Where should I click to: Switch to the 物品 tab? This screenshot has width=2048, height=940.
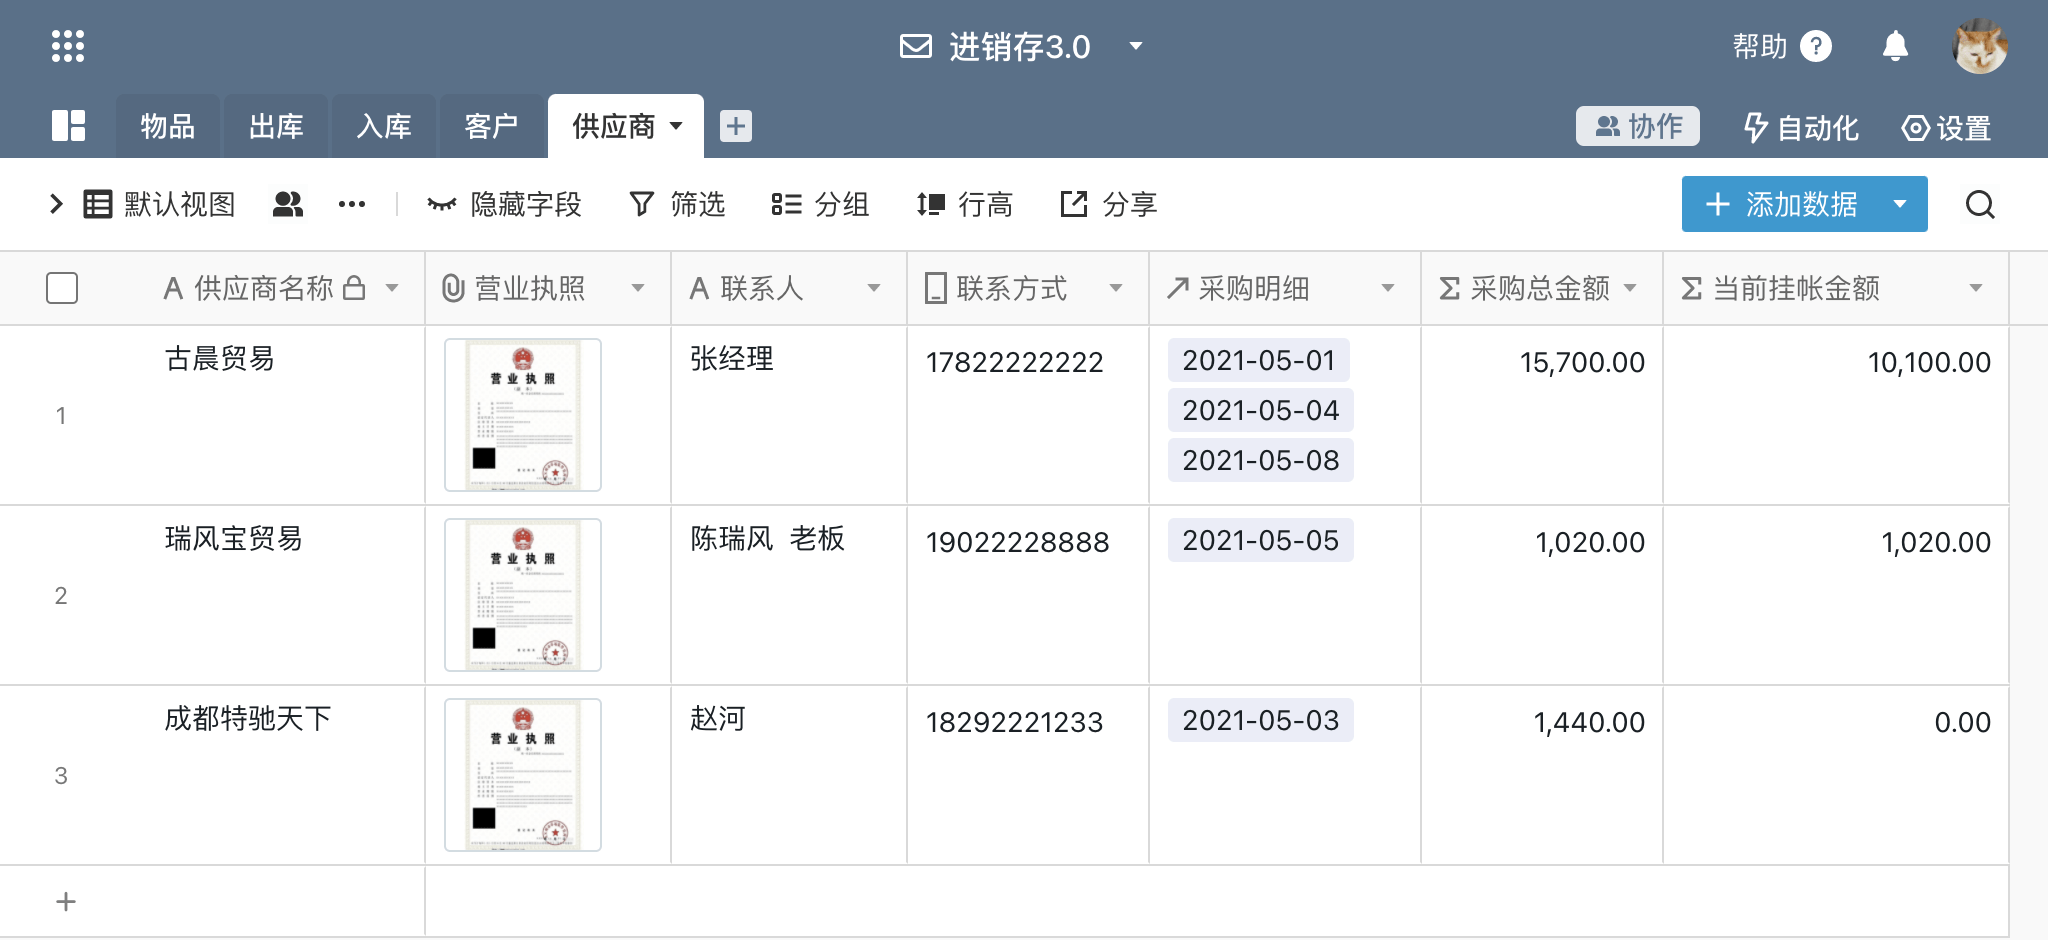168,126
